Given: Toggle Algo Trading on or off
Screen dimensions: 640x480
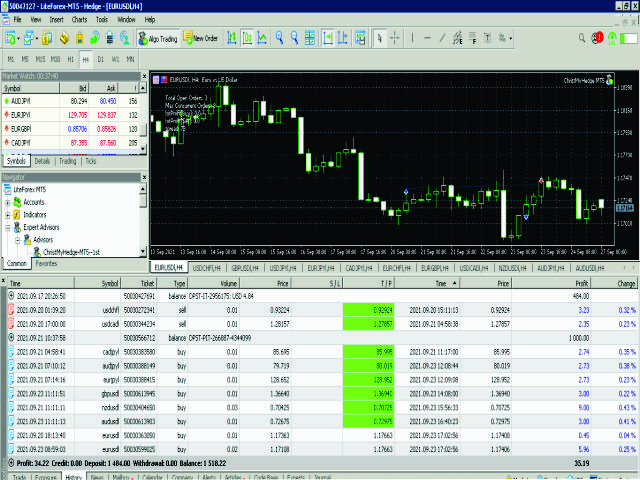Looking at the screenshot, I should [x=158, y=38].
